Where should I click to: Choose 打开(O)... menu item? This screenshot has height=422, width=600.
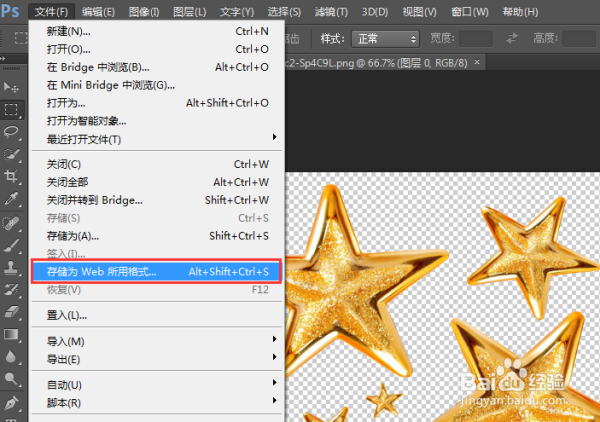[x=157, y=49]
